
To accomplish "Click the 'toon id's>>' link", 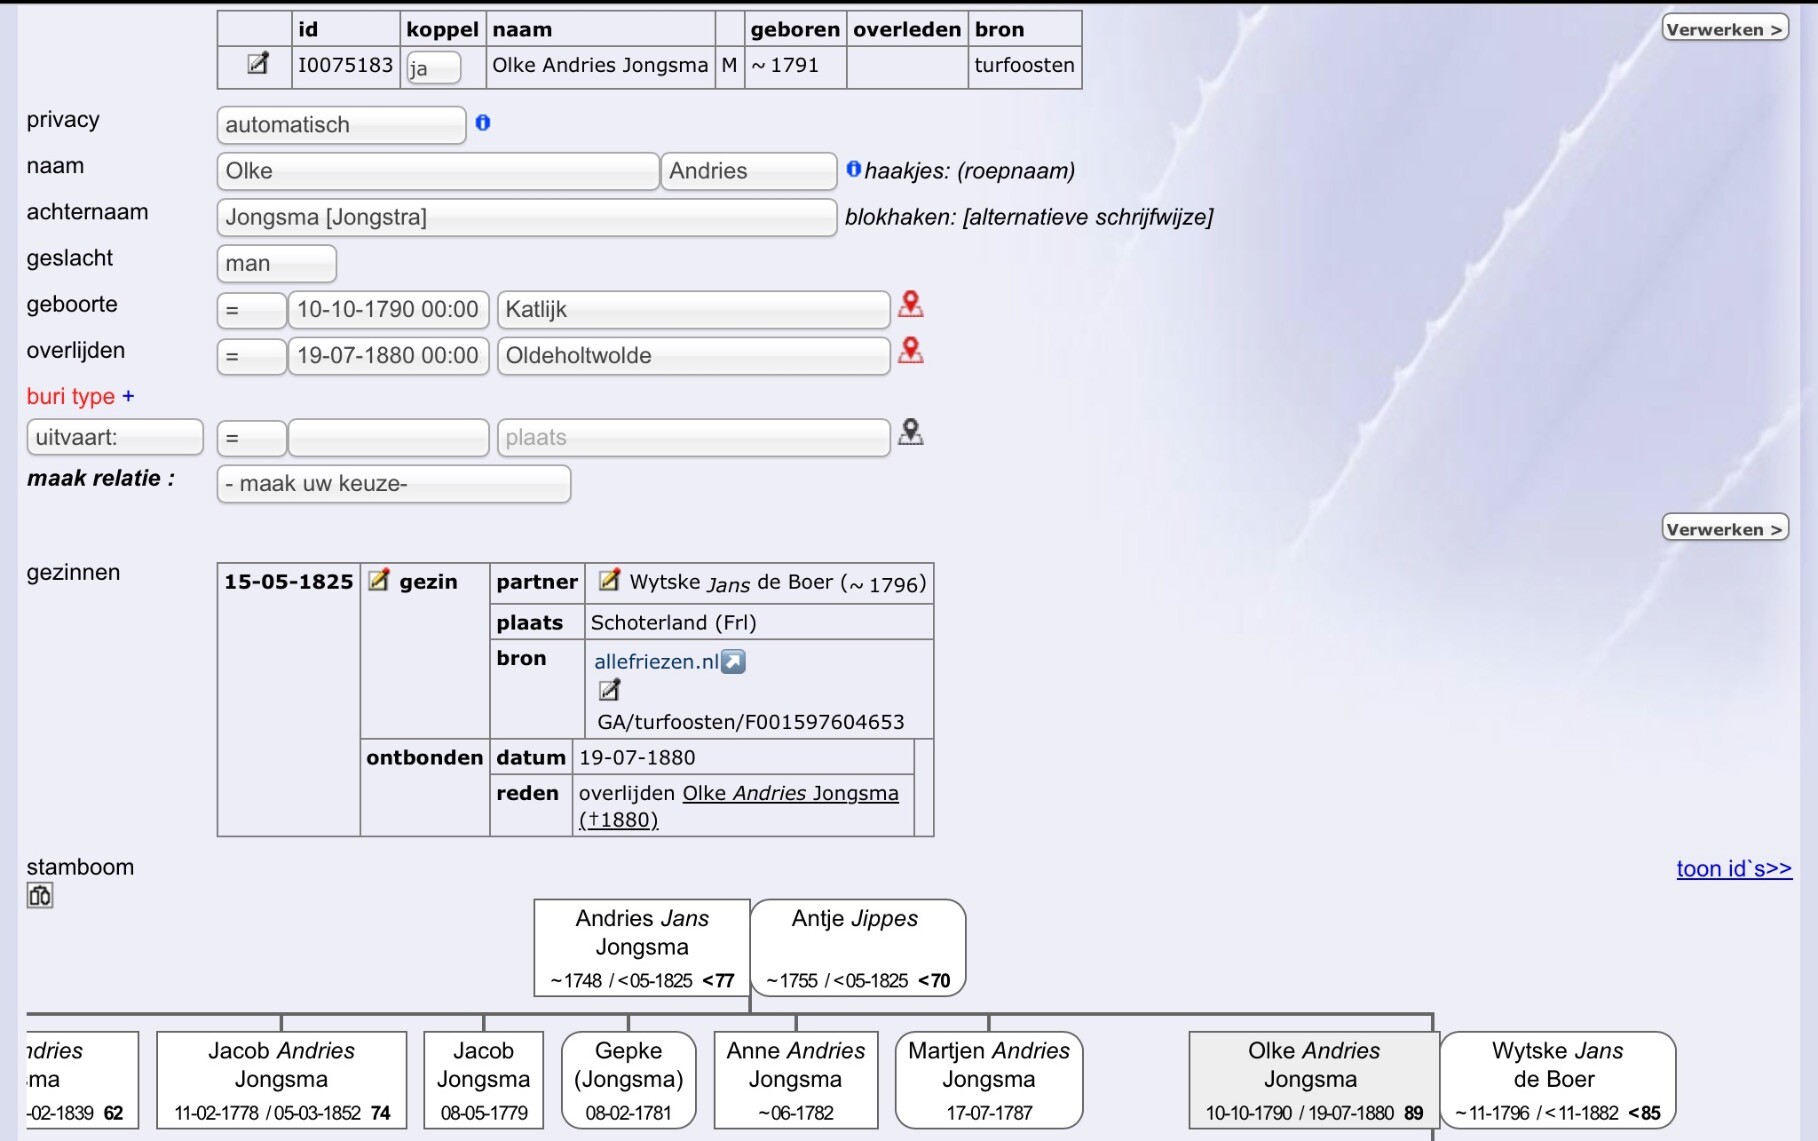I will click(1734, 868).
